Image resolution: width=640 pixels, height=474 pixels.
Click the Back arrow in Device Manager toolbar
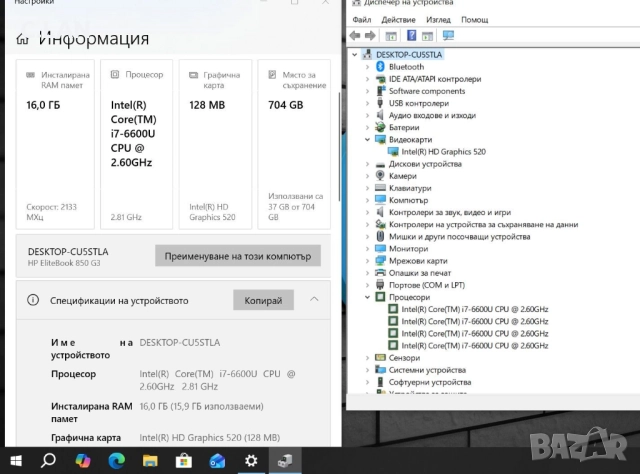355,36
